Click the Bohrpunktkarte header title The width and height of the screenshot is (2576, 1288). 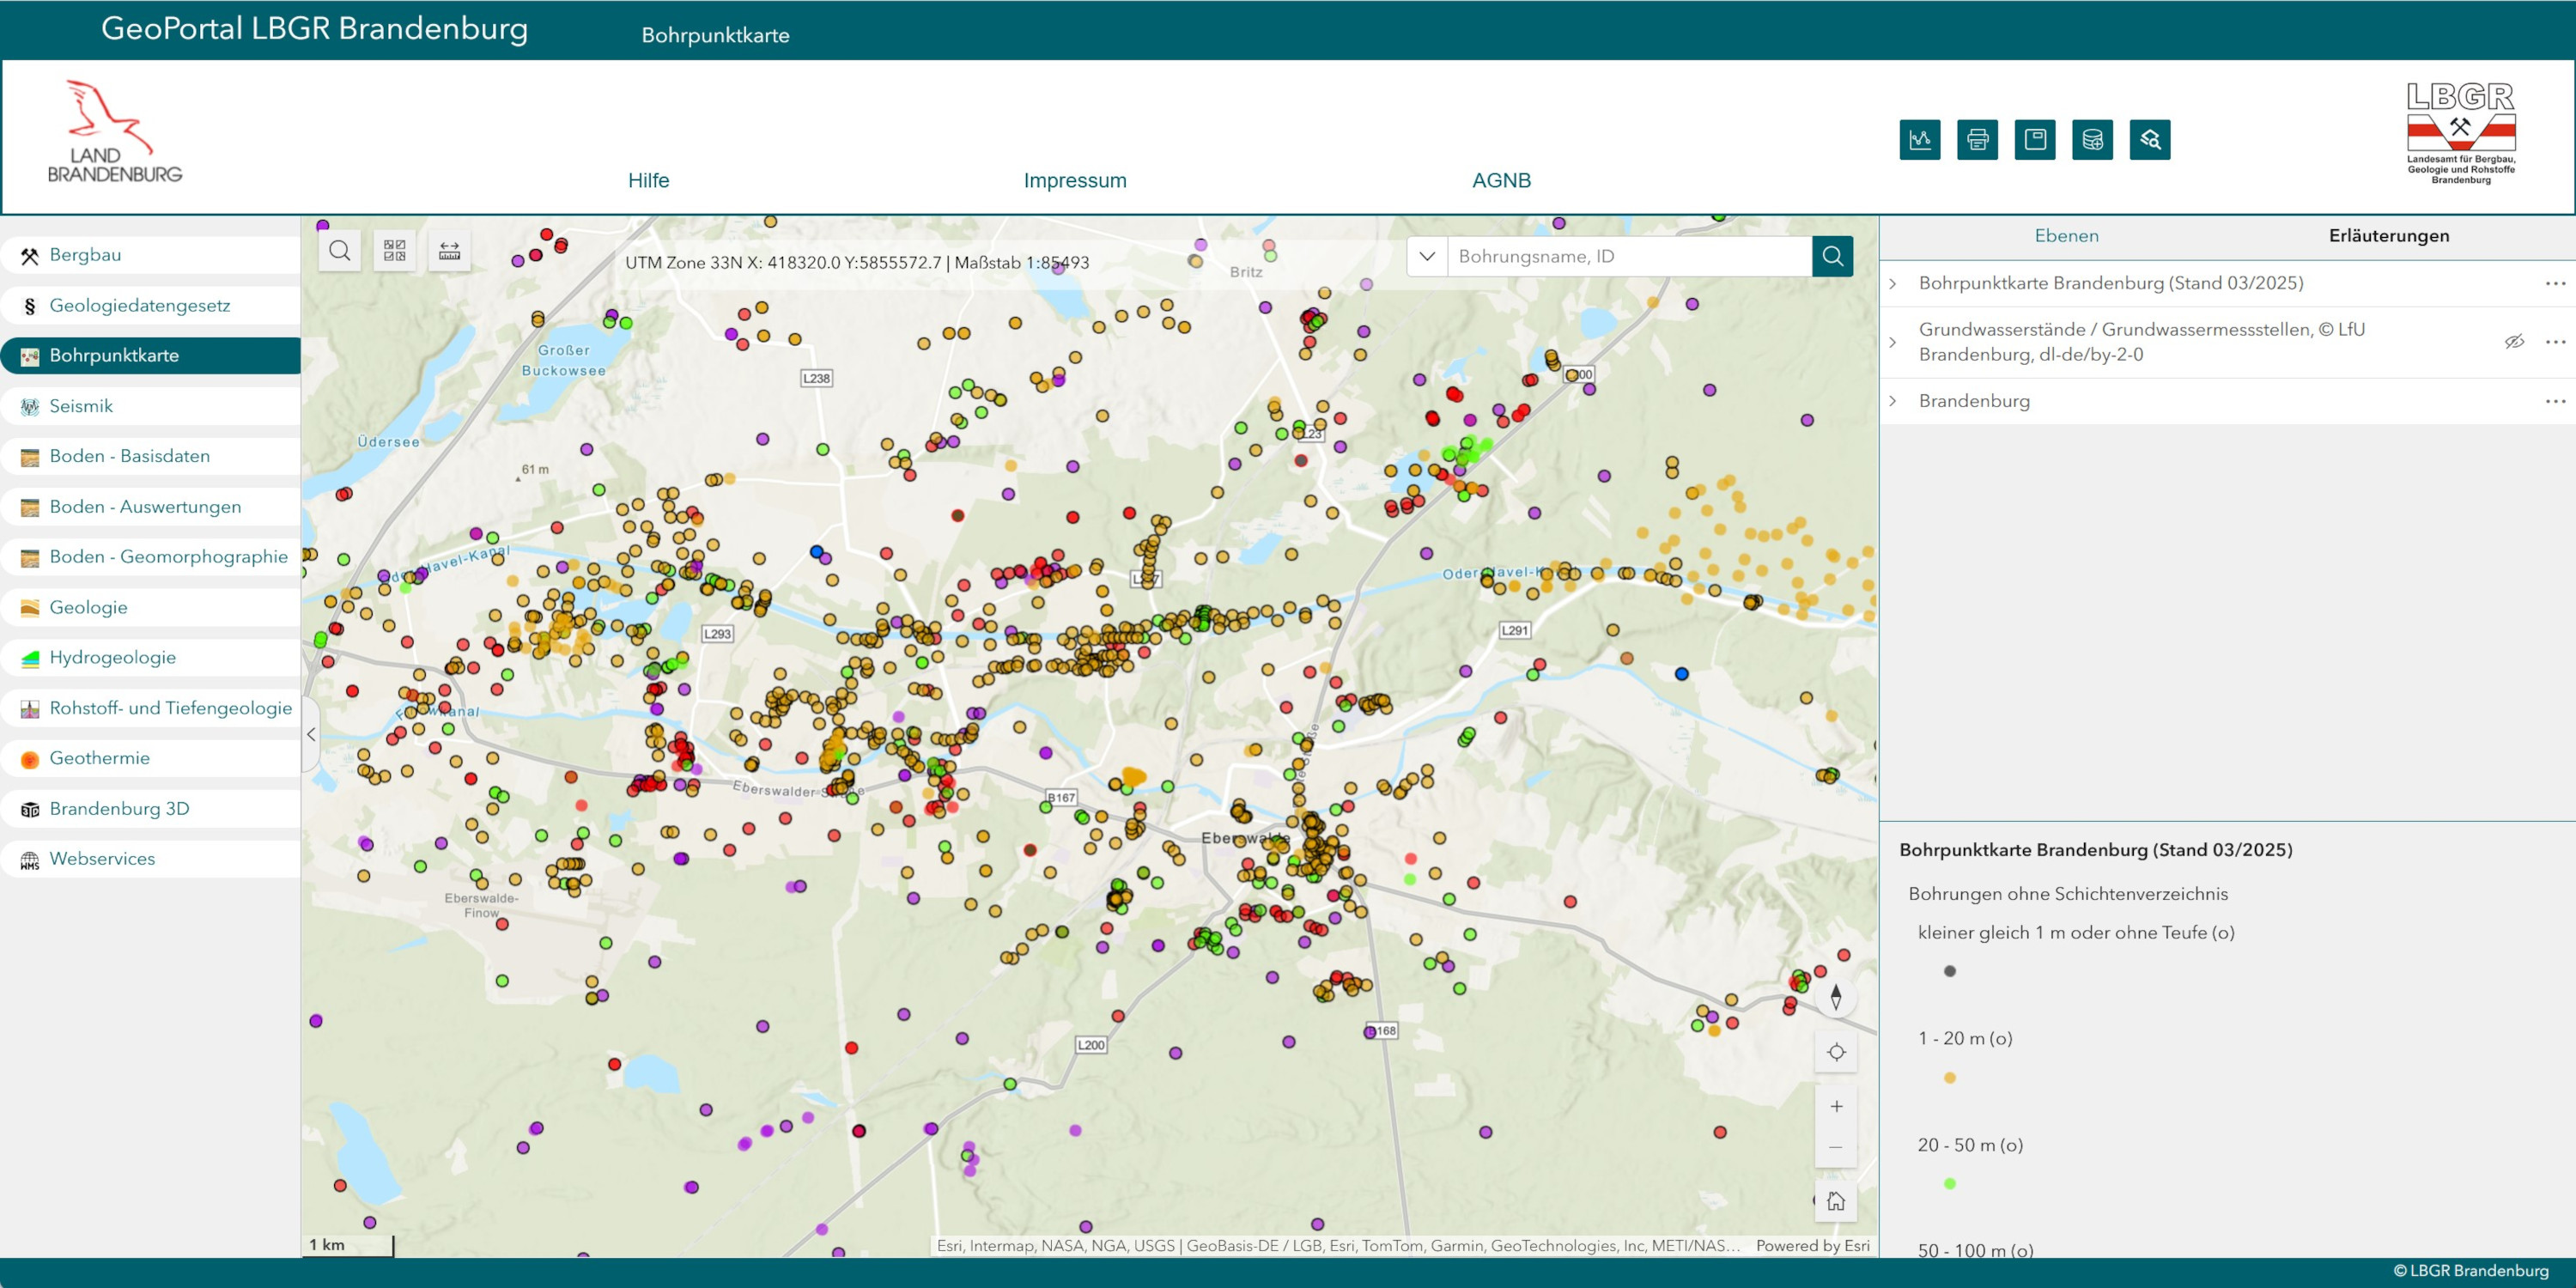pyautogui.click(x=715, y=35)
